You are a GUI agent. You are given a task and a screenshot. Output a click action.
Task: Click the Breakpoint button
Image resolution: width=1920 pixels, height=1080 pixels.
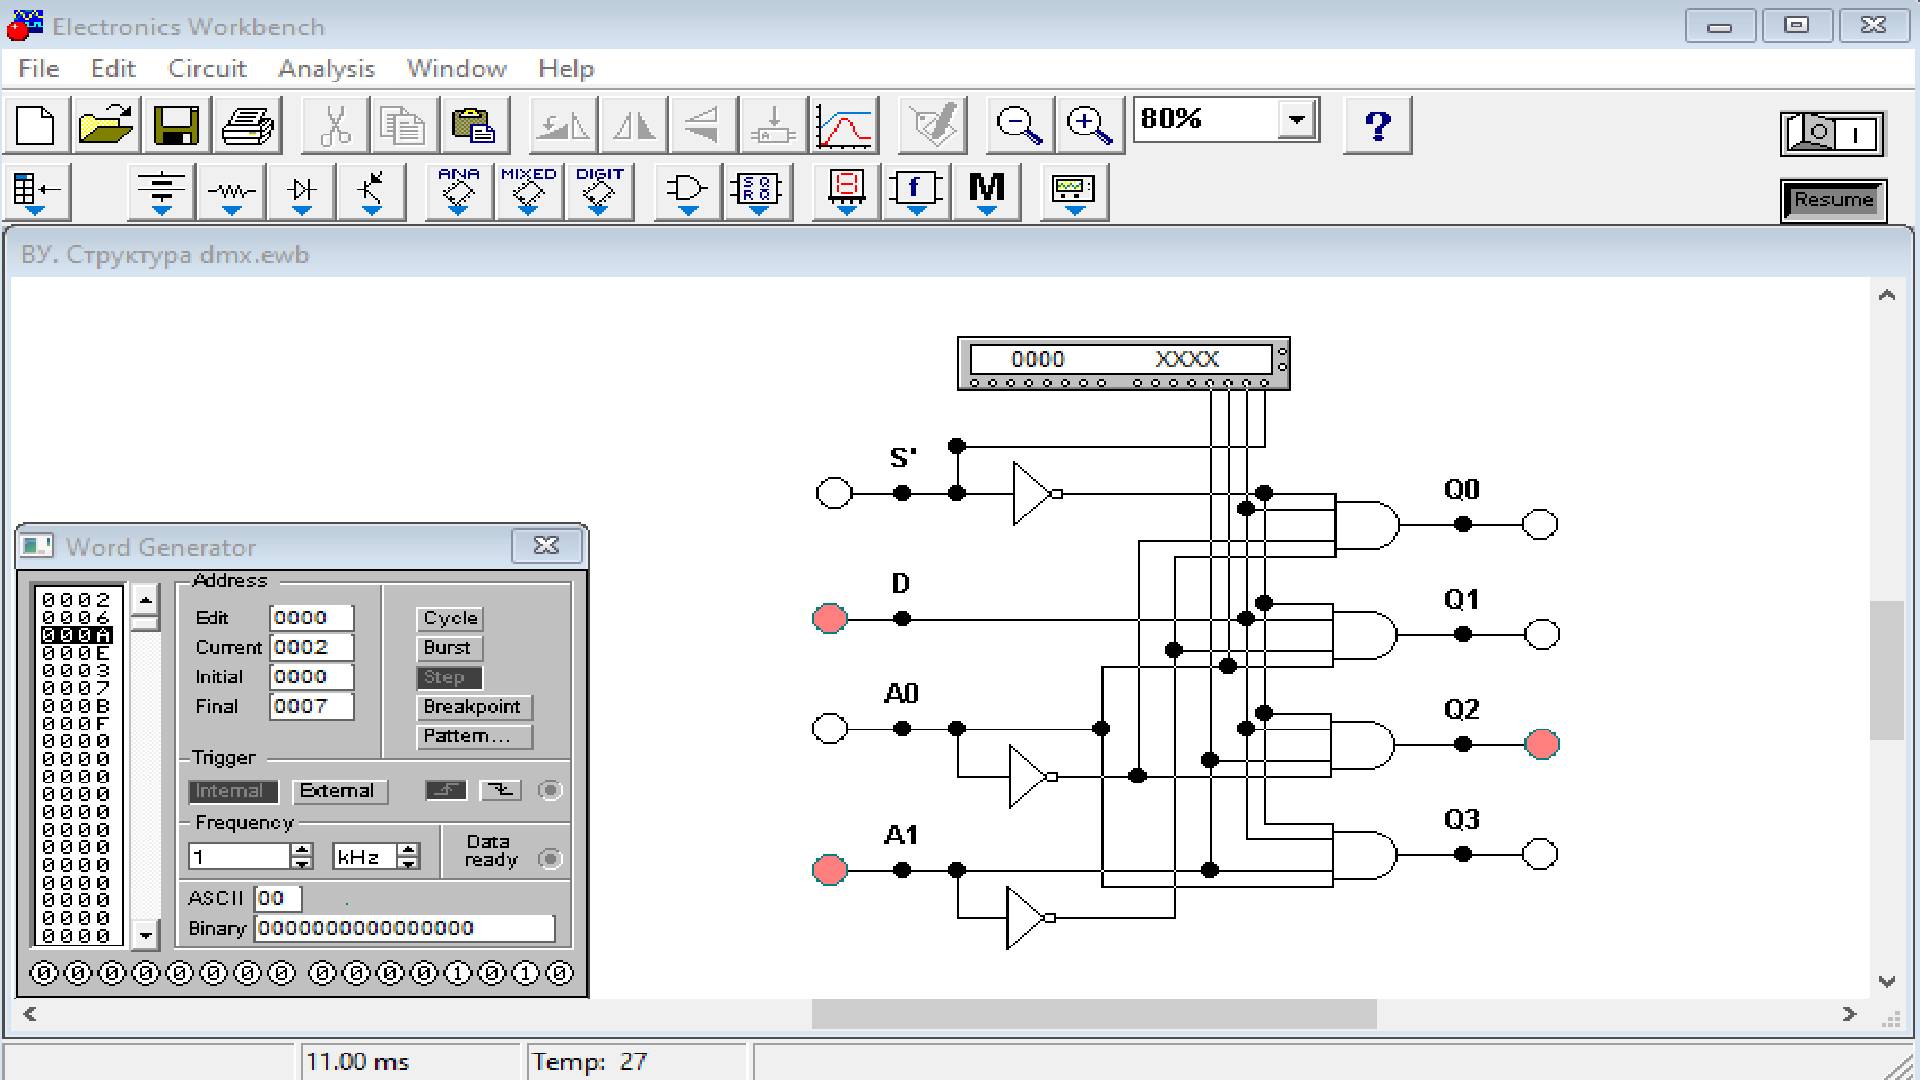(472, 707)
